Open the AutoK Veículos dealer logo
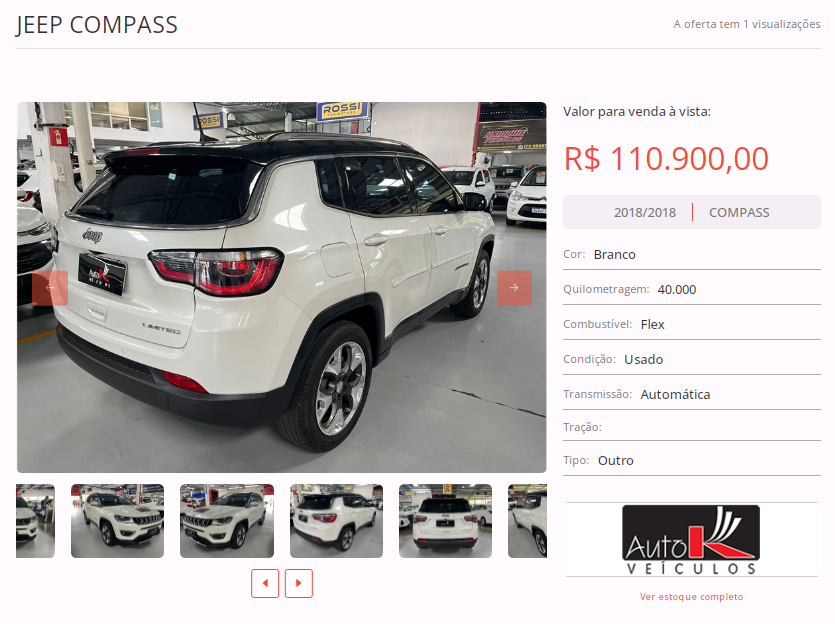 pos(691,539)
